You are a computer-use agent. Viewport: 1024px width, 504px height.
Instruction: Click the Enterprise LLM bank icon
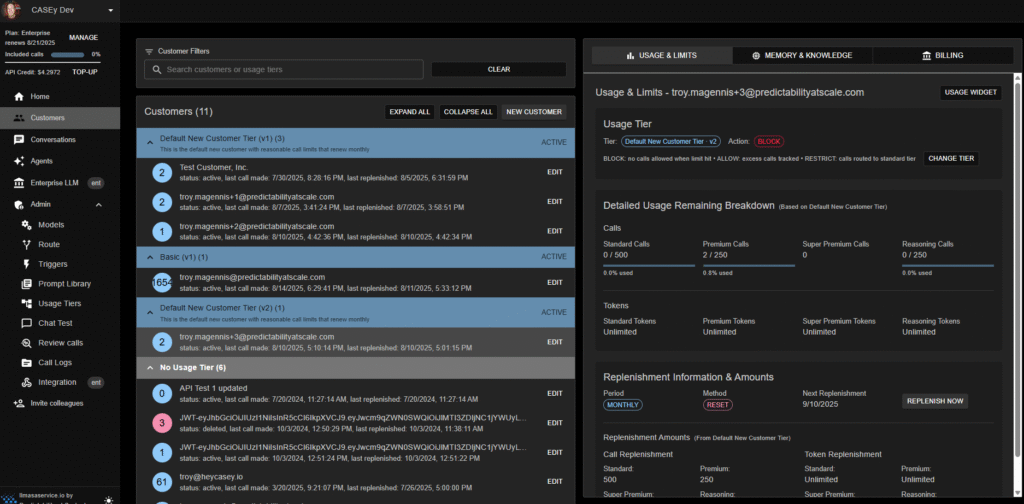(x=19, y=183)
